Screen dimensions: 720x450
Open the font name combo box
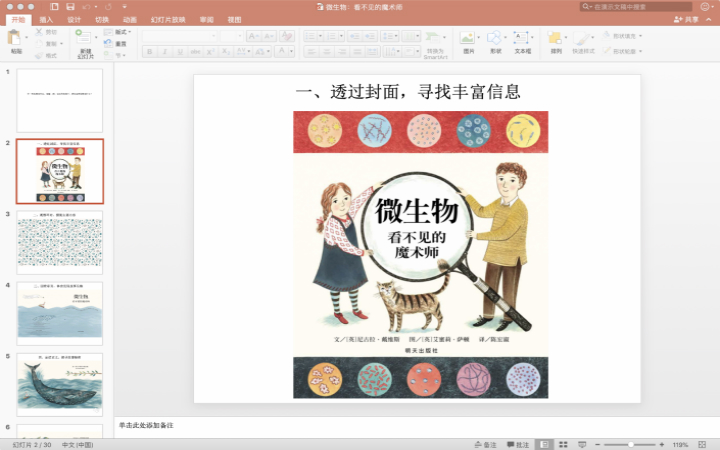pyautogui.click(x=179, y=36)
